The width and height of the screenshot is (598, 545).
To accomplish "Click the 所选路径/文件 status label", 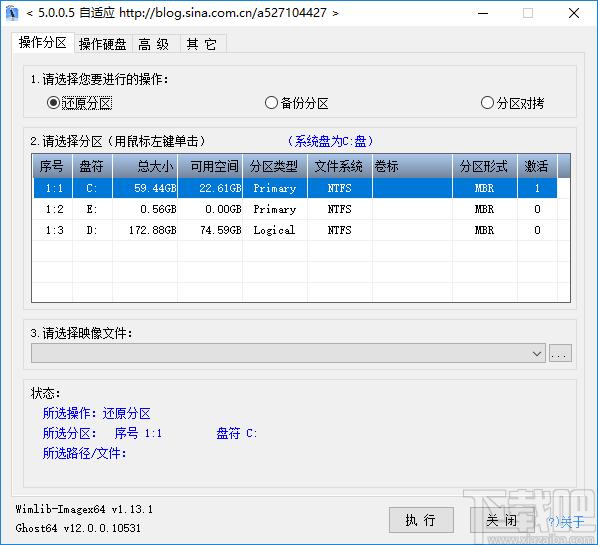I will [x=84, y=453].
